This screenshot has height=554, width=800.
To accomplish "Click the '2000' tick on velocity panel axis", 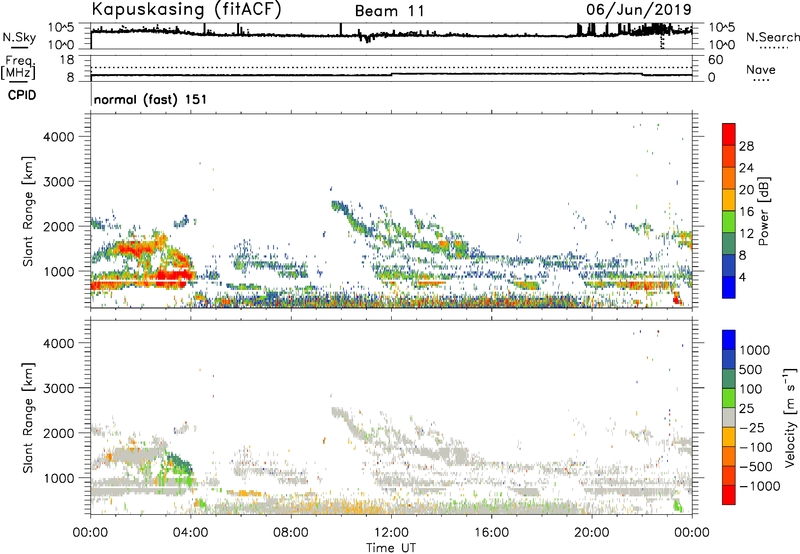I will point(59,433).
